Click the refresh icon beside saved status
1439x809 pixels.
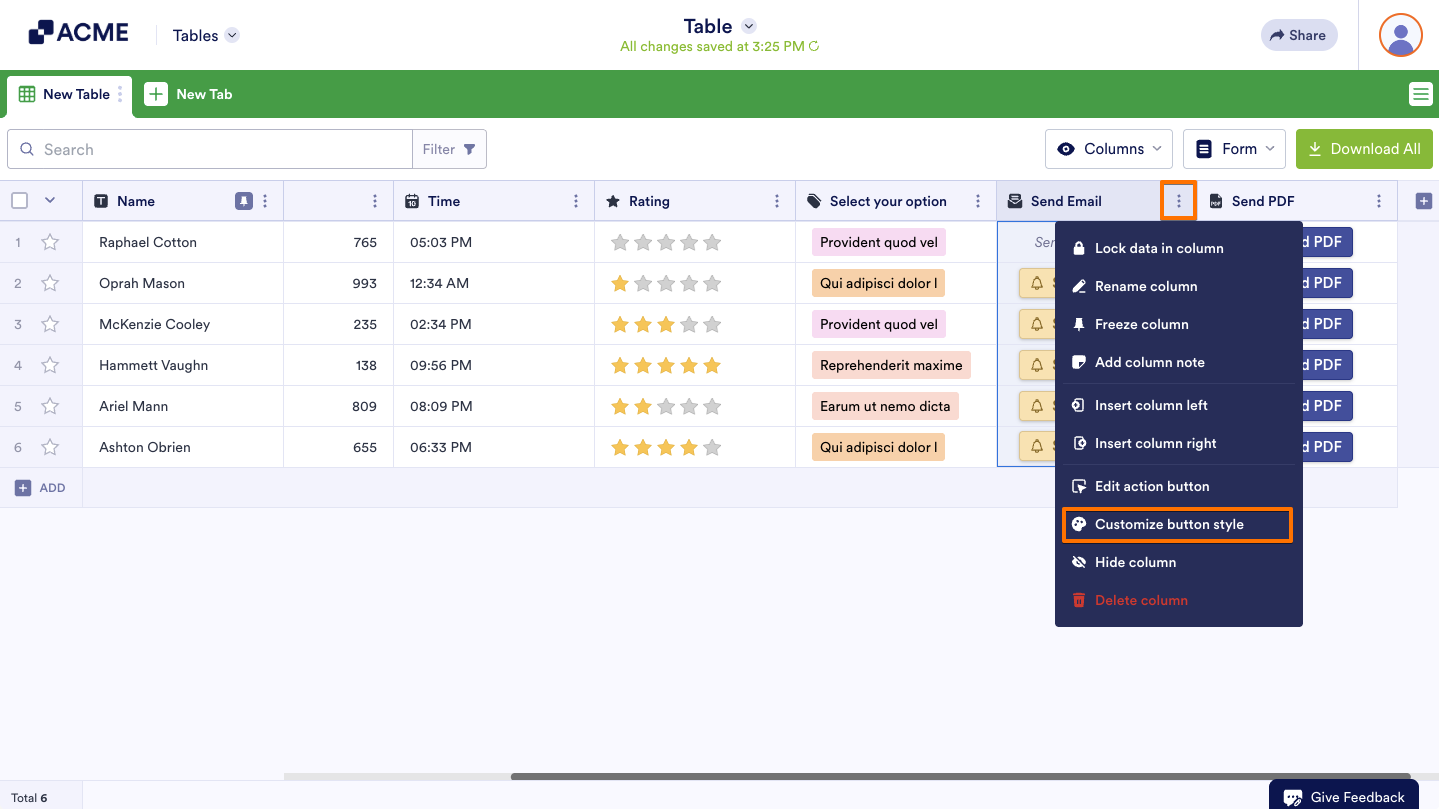tap(814, 46)
